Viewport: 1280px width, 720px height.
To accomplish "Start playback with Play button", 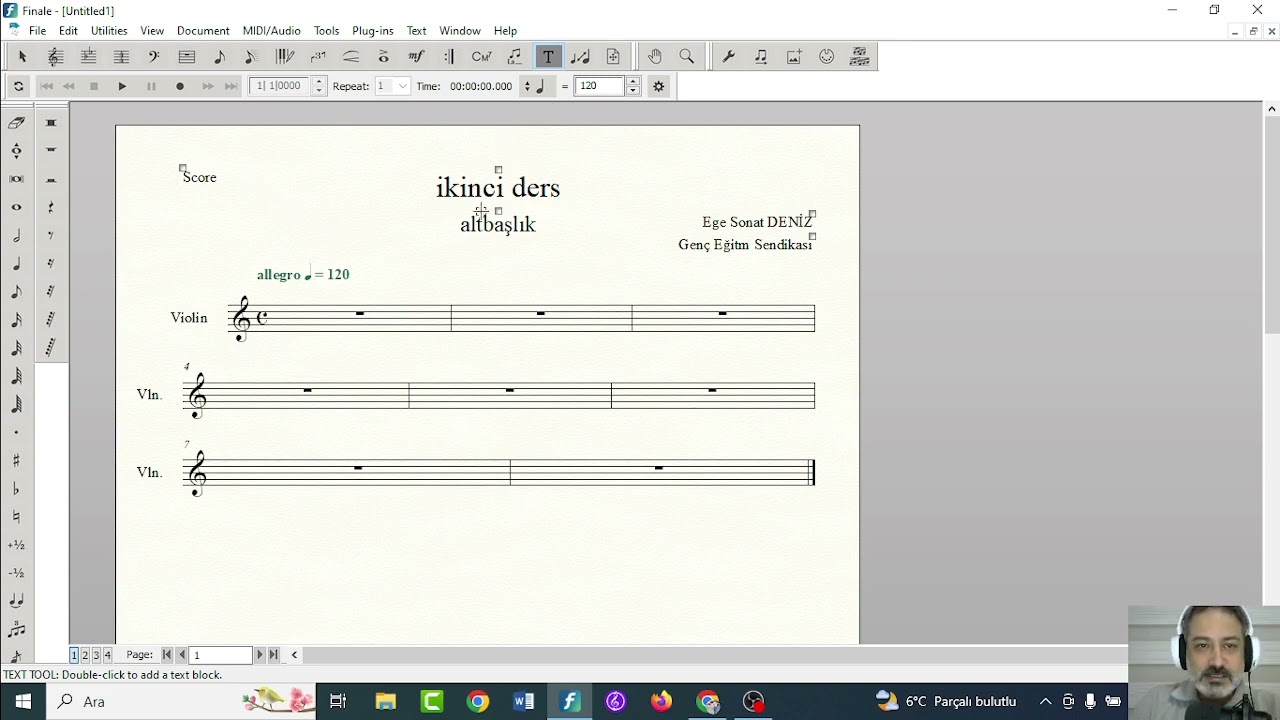I will click(x=122, y=87).
